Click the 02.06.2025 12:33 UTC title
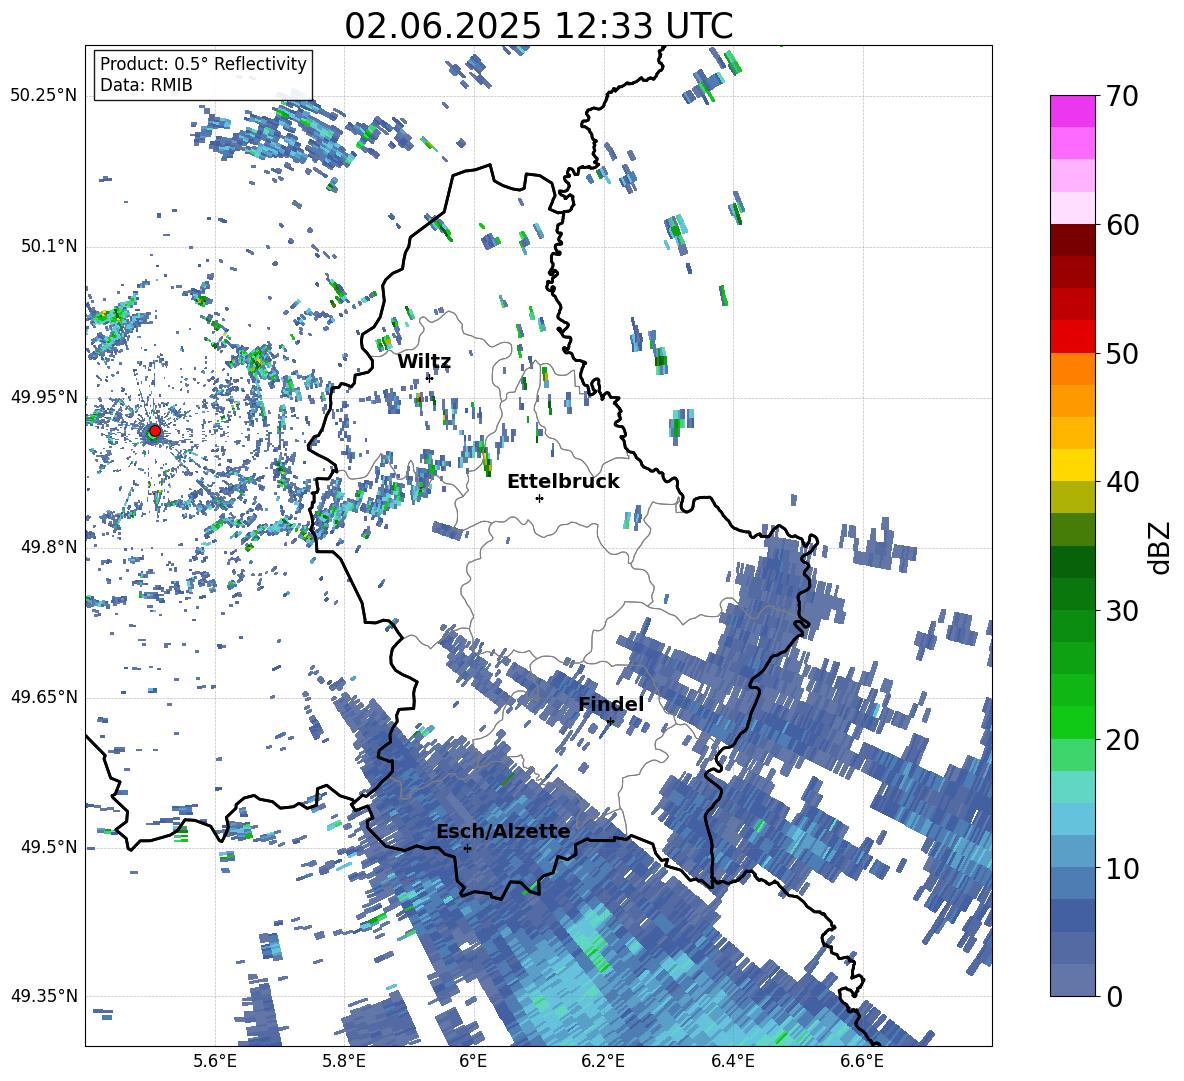The image size is (1184, 1081). point(539,26)
